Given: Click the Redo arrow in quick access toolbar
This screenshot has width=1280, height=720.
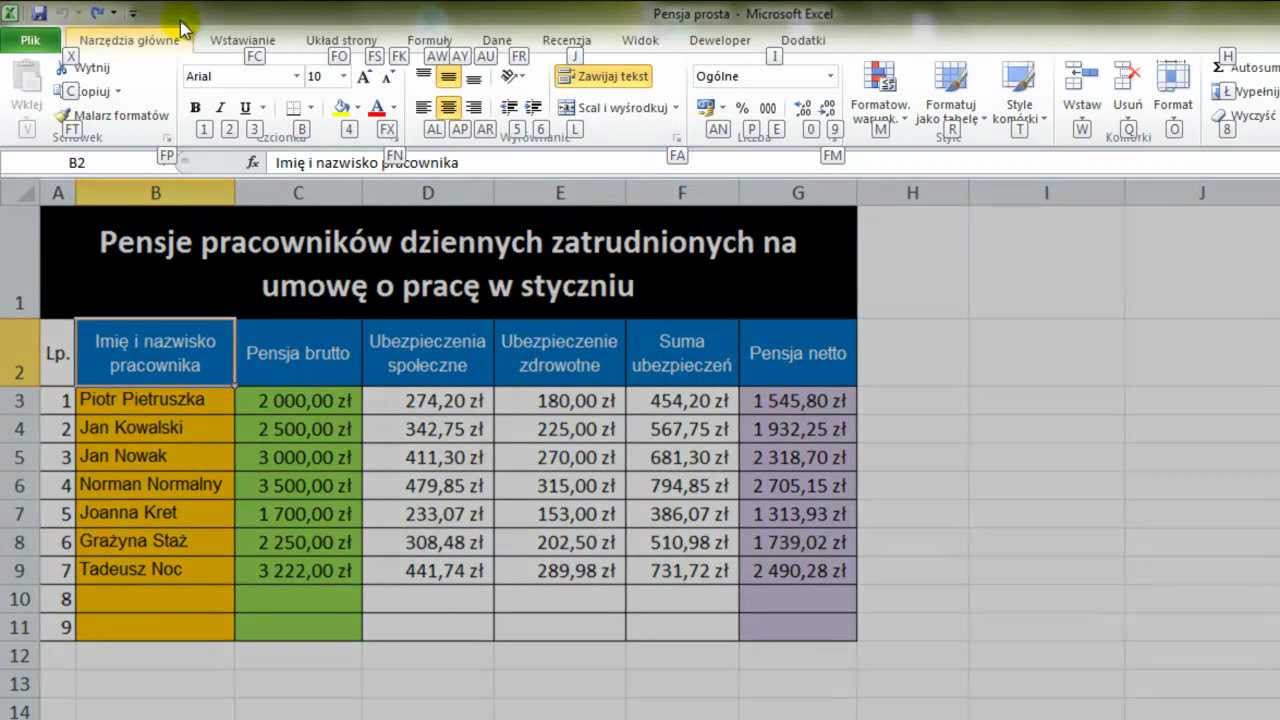Looking at the screenshot, I should point(97,14).
